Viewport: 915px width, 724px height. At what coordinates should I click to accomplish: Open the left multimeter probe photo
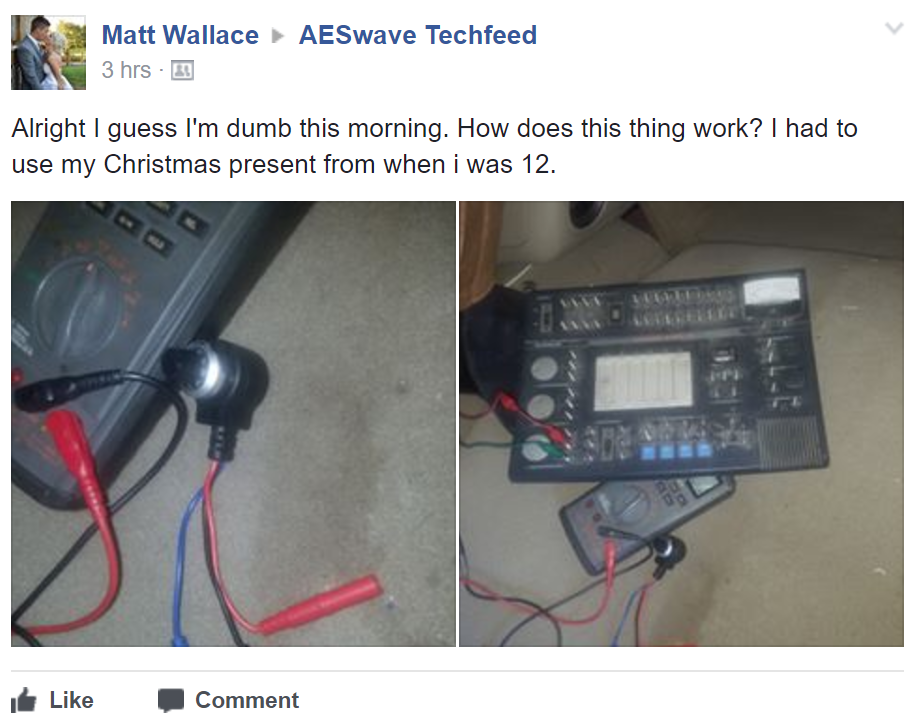click(233, 424)
